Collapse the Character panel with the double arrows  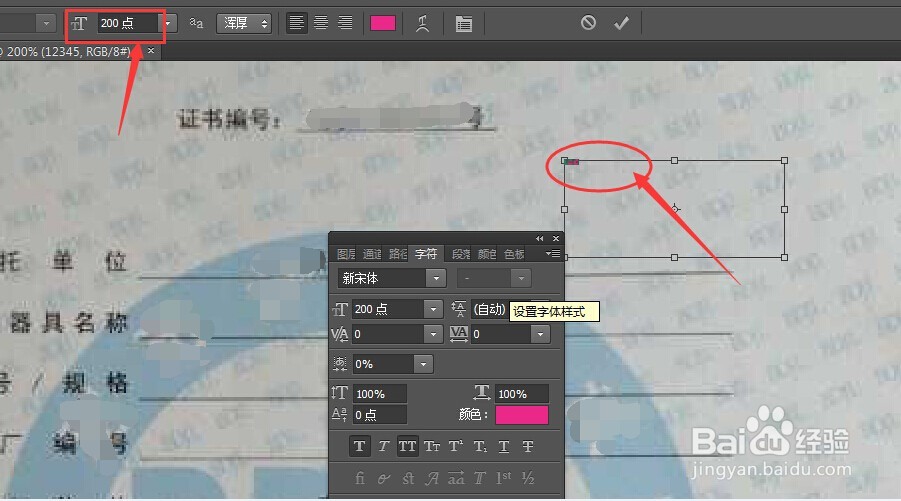(x=539, y=238)
